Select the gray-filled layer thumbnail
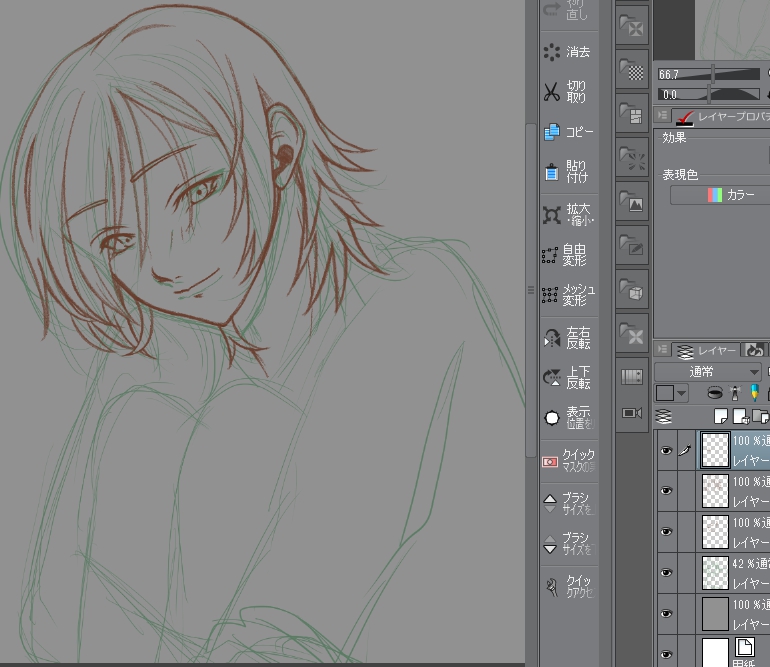This screenshot has width=770, height=667. pos(715,613)
